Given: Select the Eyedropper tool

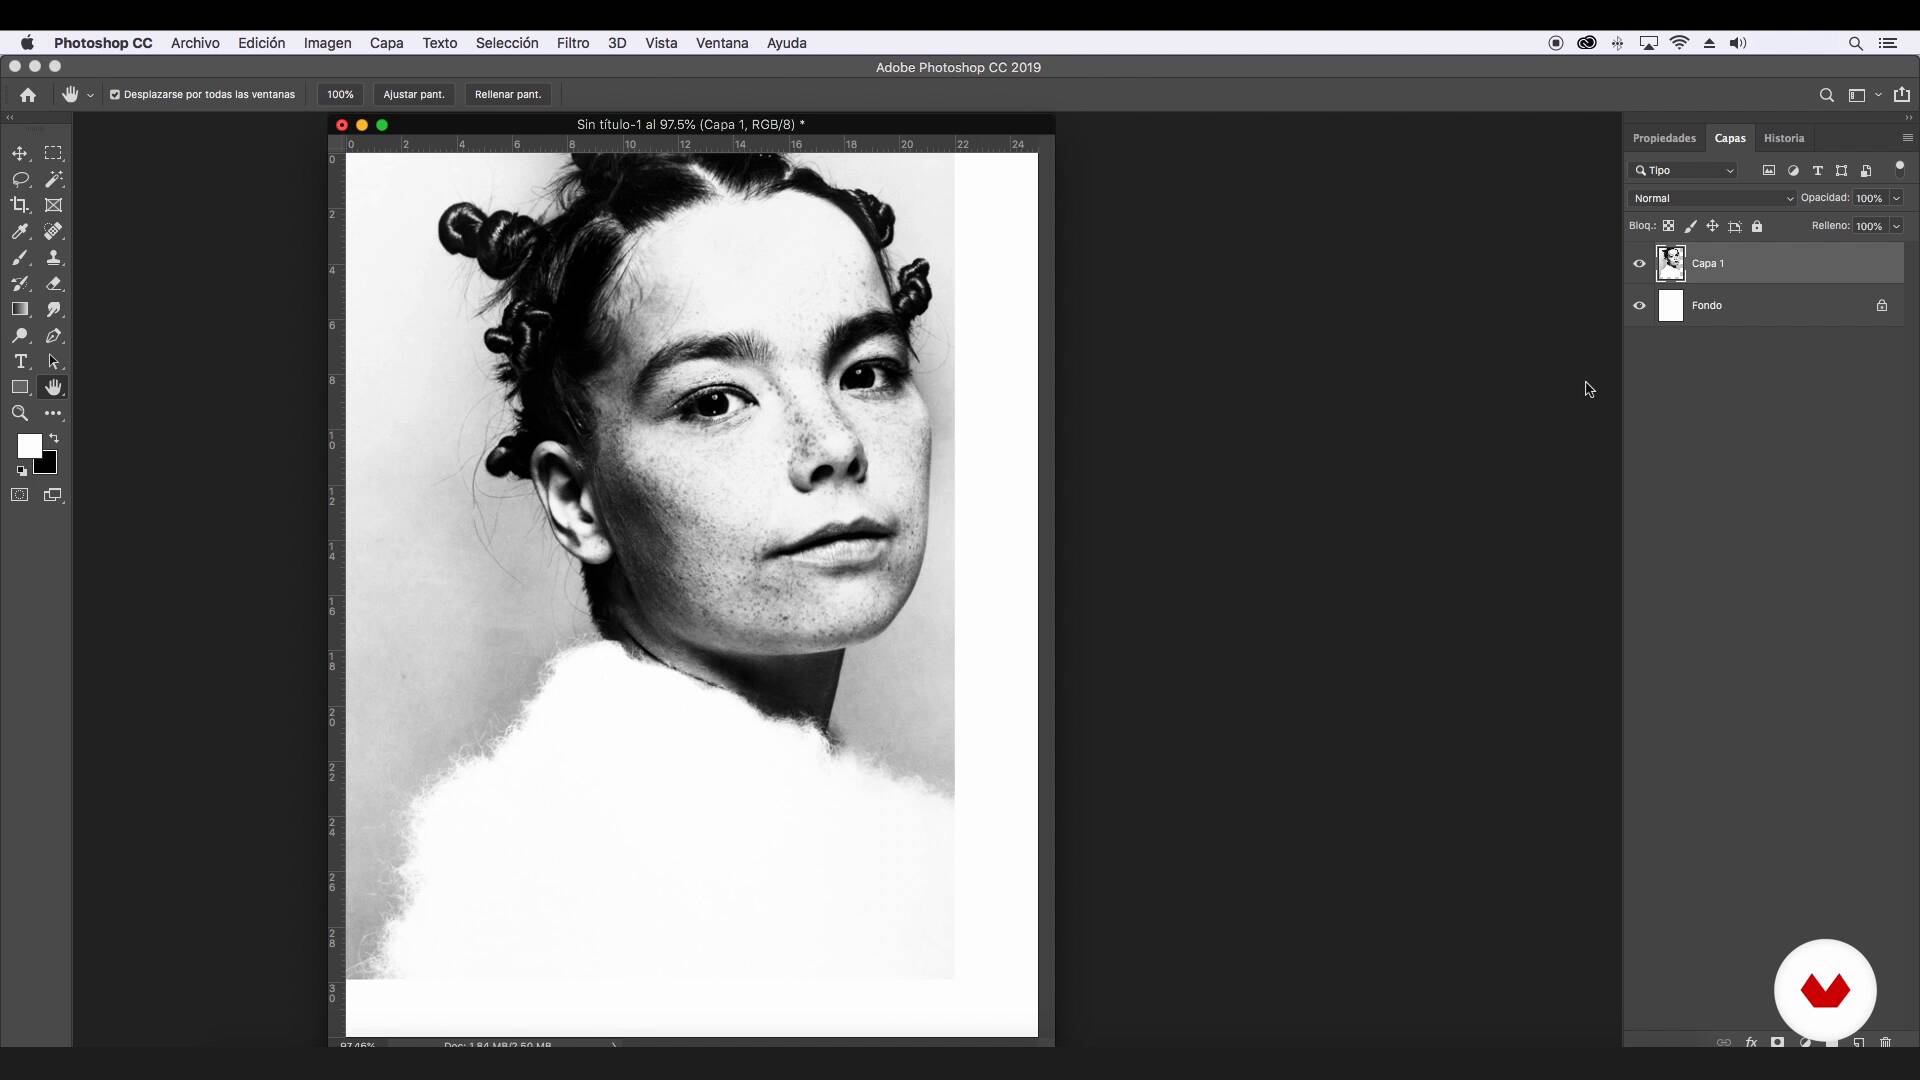Looking at the screenshot, I should (20, 231).
